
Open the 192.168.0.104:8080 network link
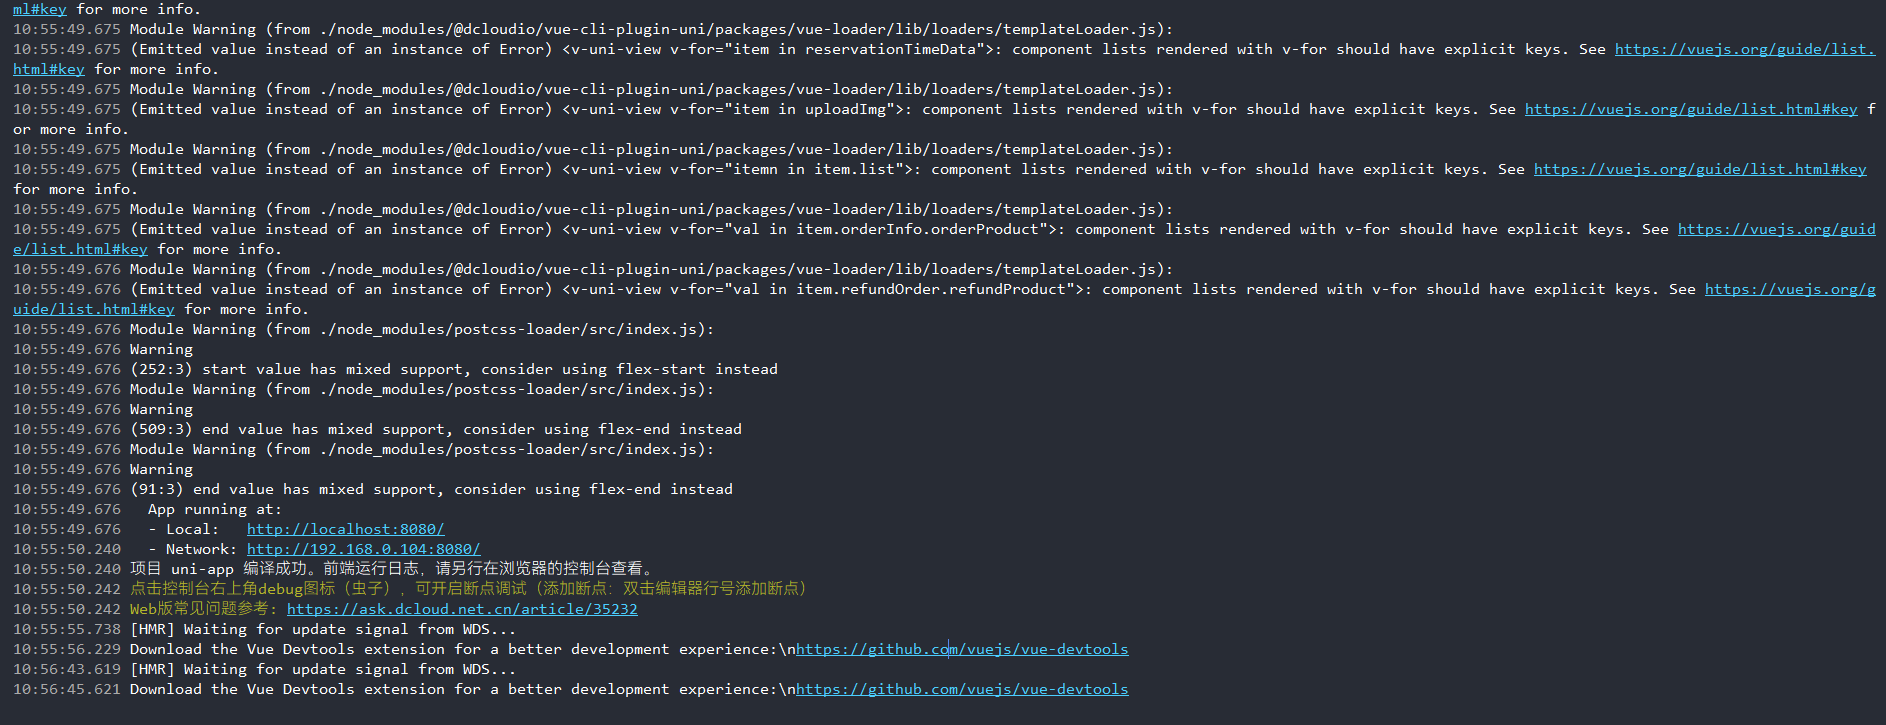(x=363, y=549)
